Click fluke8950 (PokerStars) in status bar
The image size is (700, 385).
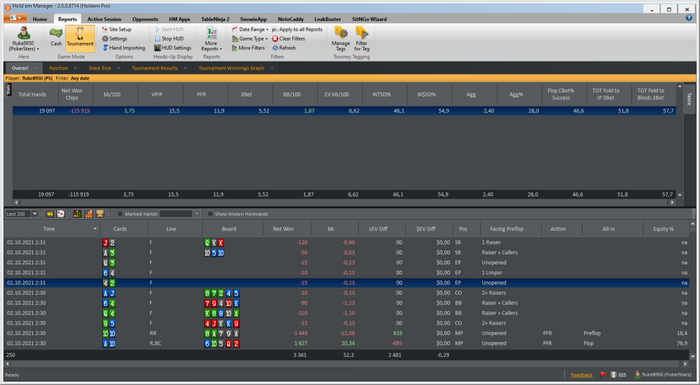(x=663, y=375)
